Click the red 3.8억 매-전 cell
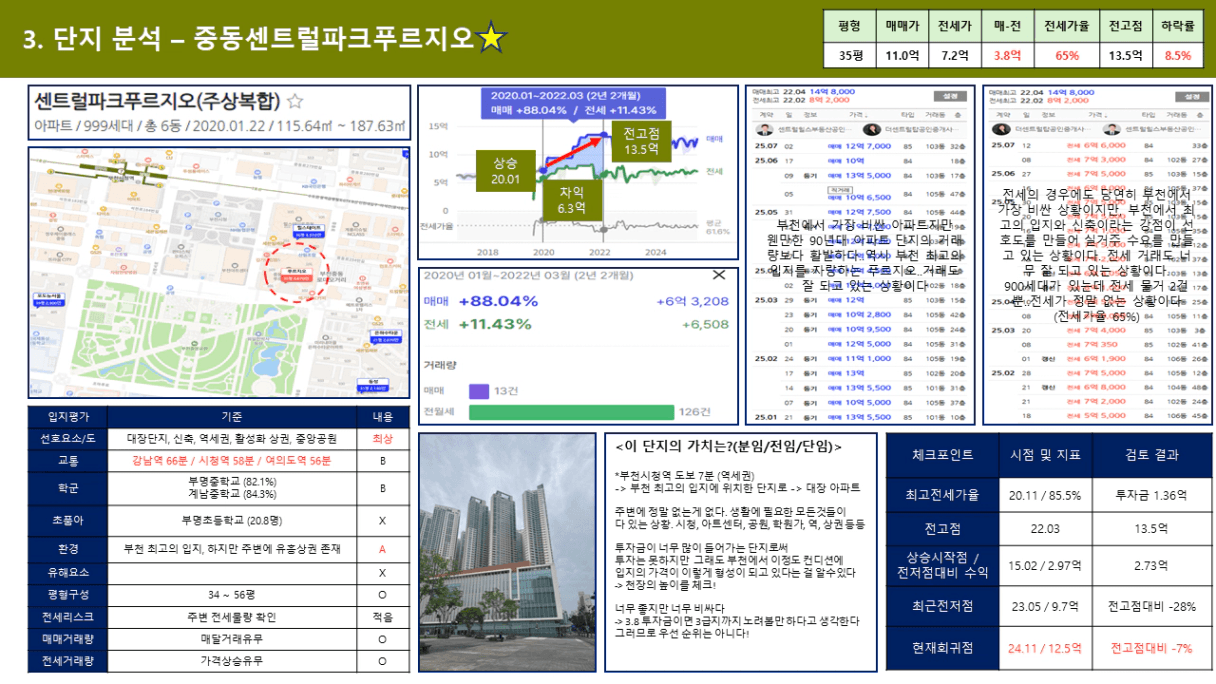Image resolution: width=1216 pixels, height=684 pixels. (1008, 56)
